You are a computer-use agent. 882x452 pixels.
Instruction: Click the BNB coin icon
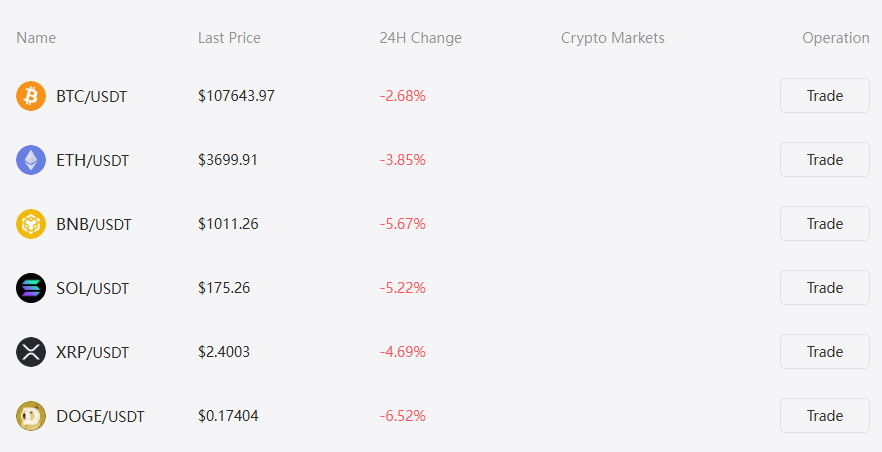pos(31,224)
